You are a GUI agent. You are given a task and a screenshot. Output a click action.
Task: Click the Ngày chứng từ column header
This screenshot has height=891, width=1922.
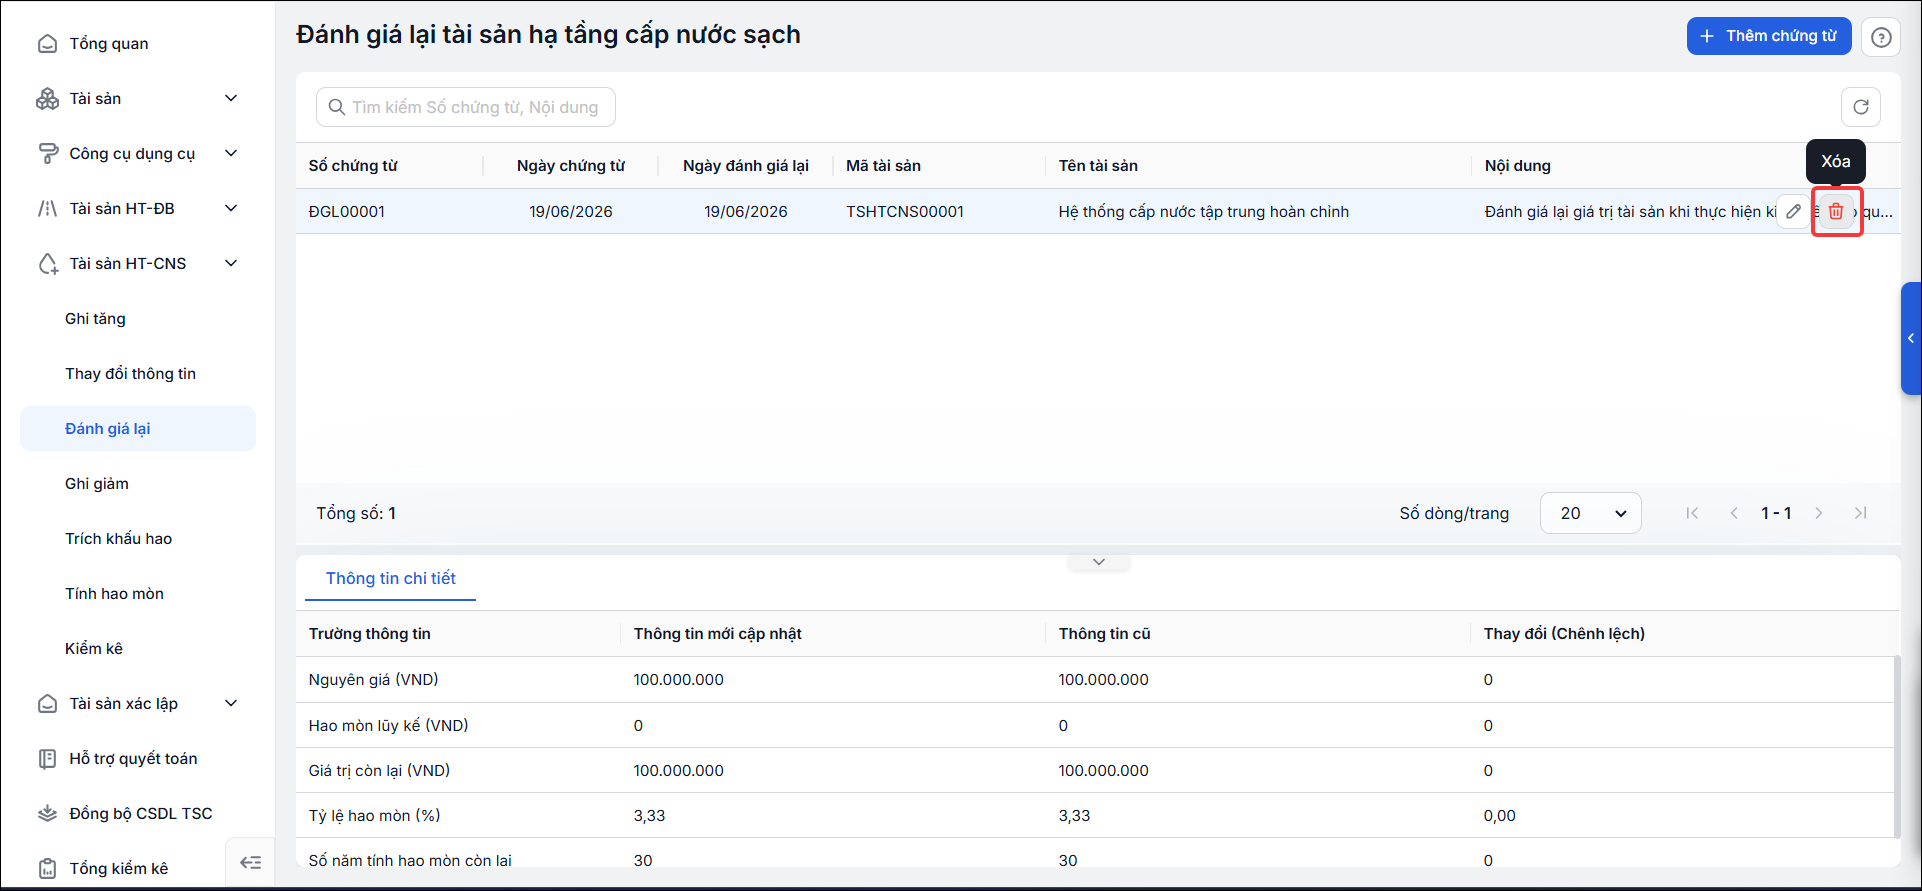pos(571,166)
